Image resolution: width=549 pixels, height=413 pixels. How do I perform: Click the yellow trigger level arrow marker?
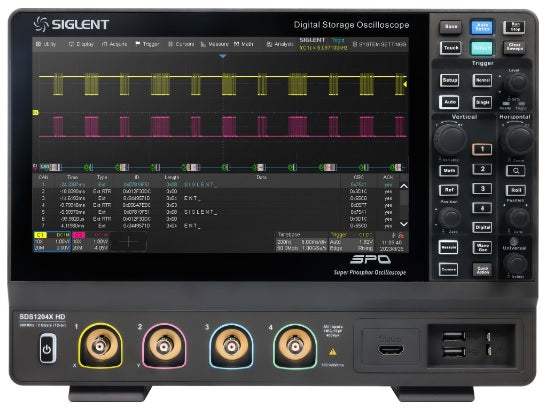click(405, 84)
